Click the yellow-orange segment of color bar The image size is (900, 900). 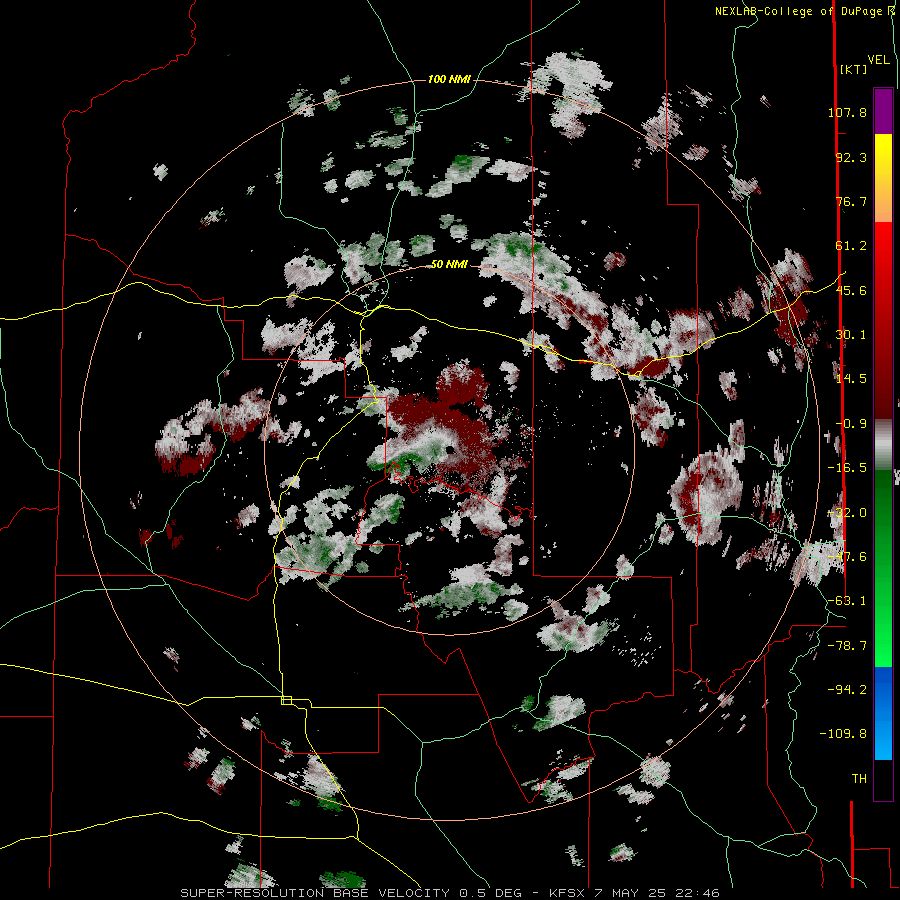(x=883, y=178)
